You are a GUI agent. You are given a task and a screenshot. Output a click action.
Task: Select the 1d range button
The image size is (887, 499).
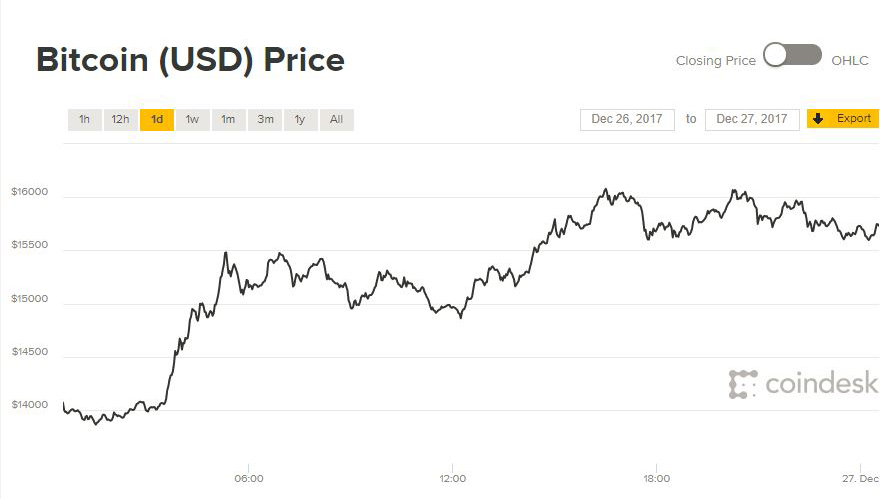[157, 120]
